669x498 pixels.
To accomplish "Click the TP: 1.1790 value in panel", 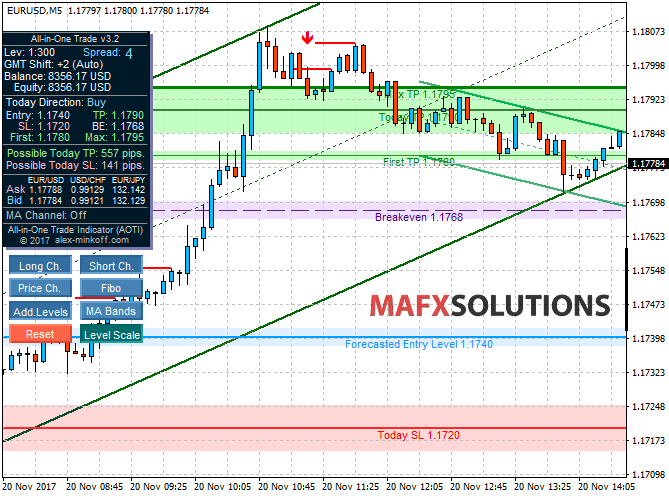I will click(118, 115).
